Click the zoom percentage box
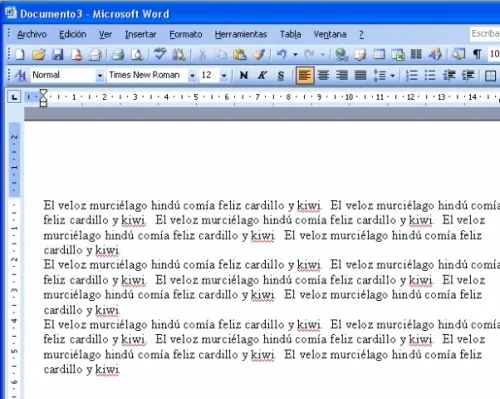Screen dimensions: 500x399 coord(494,54)
